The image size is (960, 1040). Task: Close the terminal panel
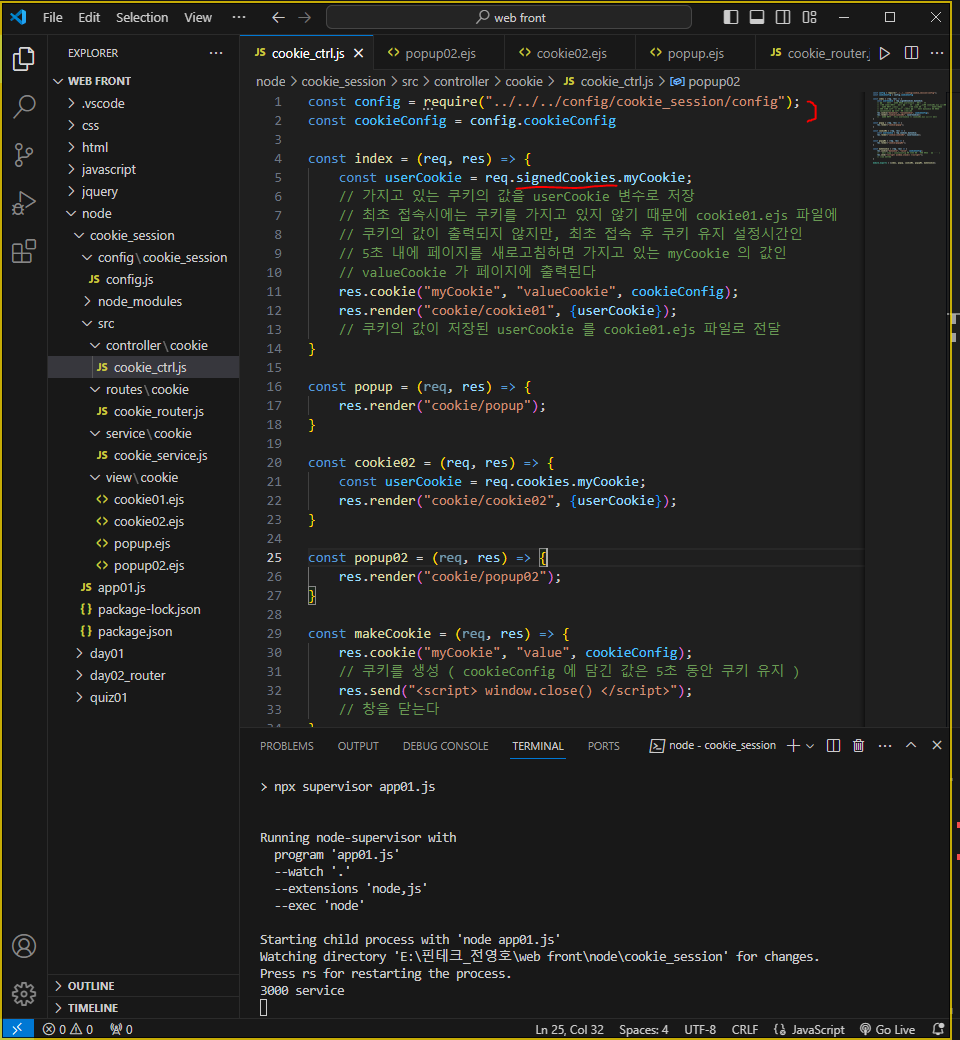click(937, 746)
